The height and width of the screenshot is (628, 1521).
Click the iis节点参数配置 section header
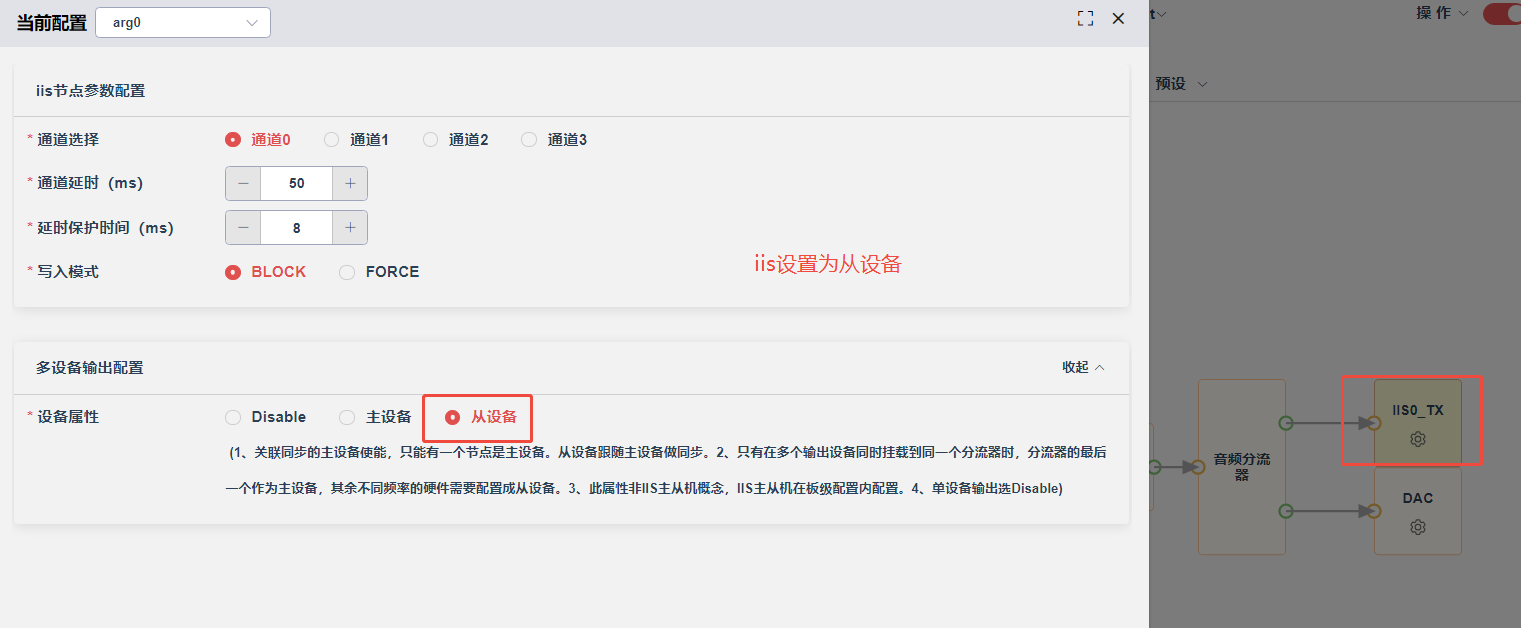[x=91, y=91]
